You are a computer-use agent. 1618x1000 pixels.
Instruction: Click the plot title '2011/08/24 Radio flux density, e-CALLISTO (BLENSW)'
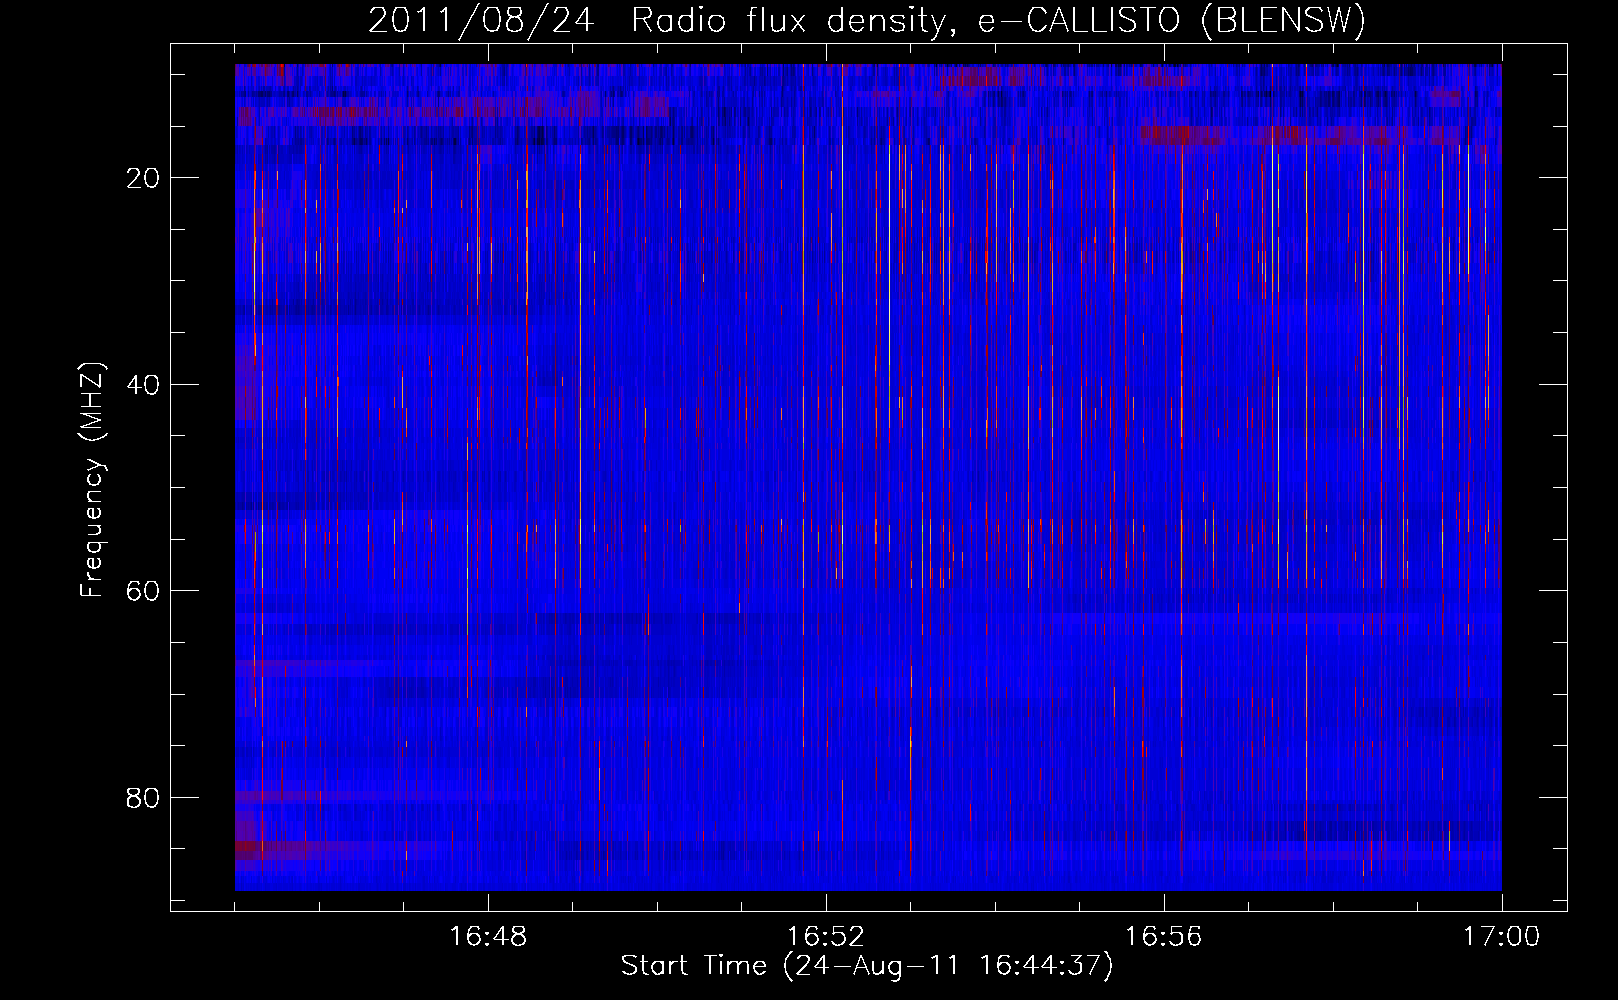[866, 20]
